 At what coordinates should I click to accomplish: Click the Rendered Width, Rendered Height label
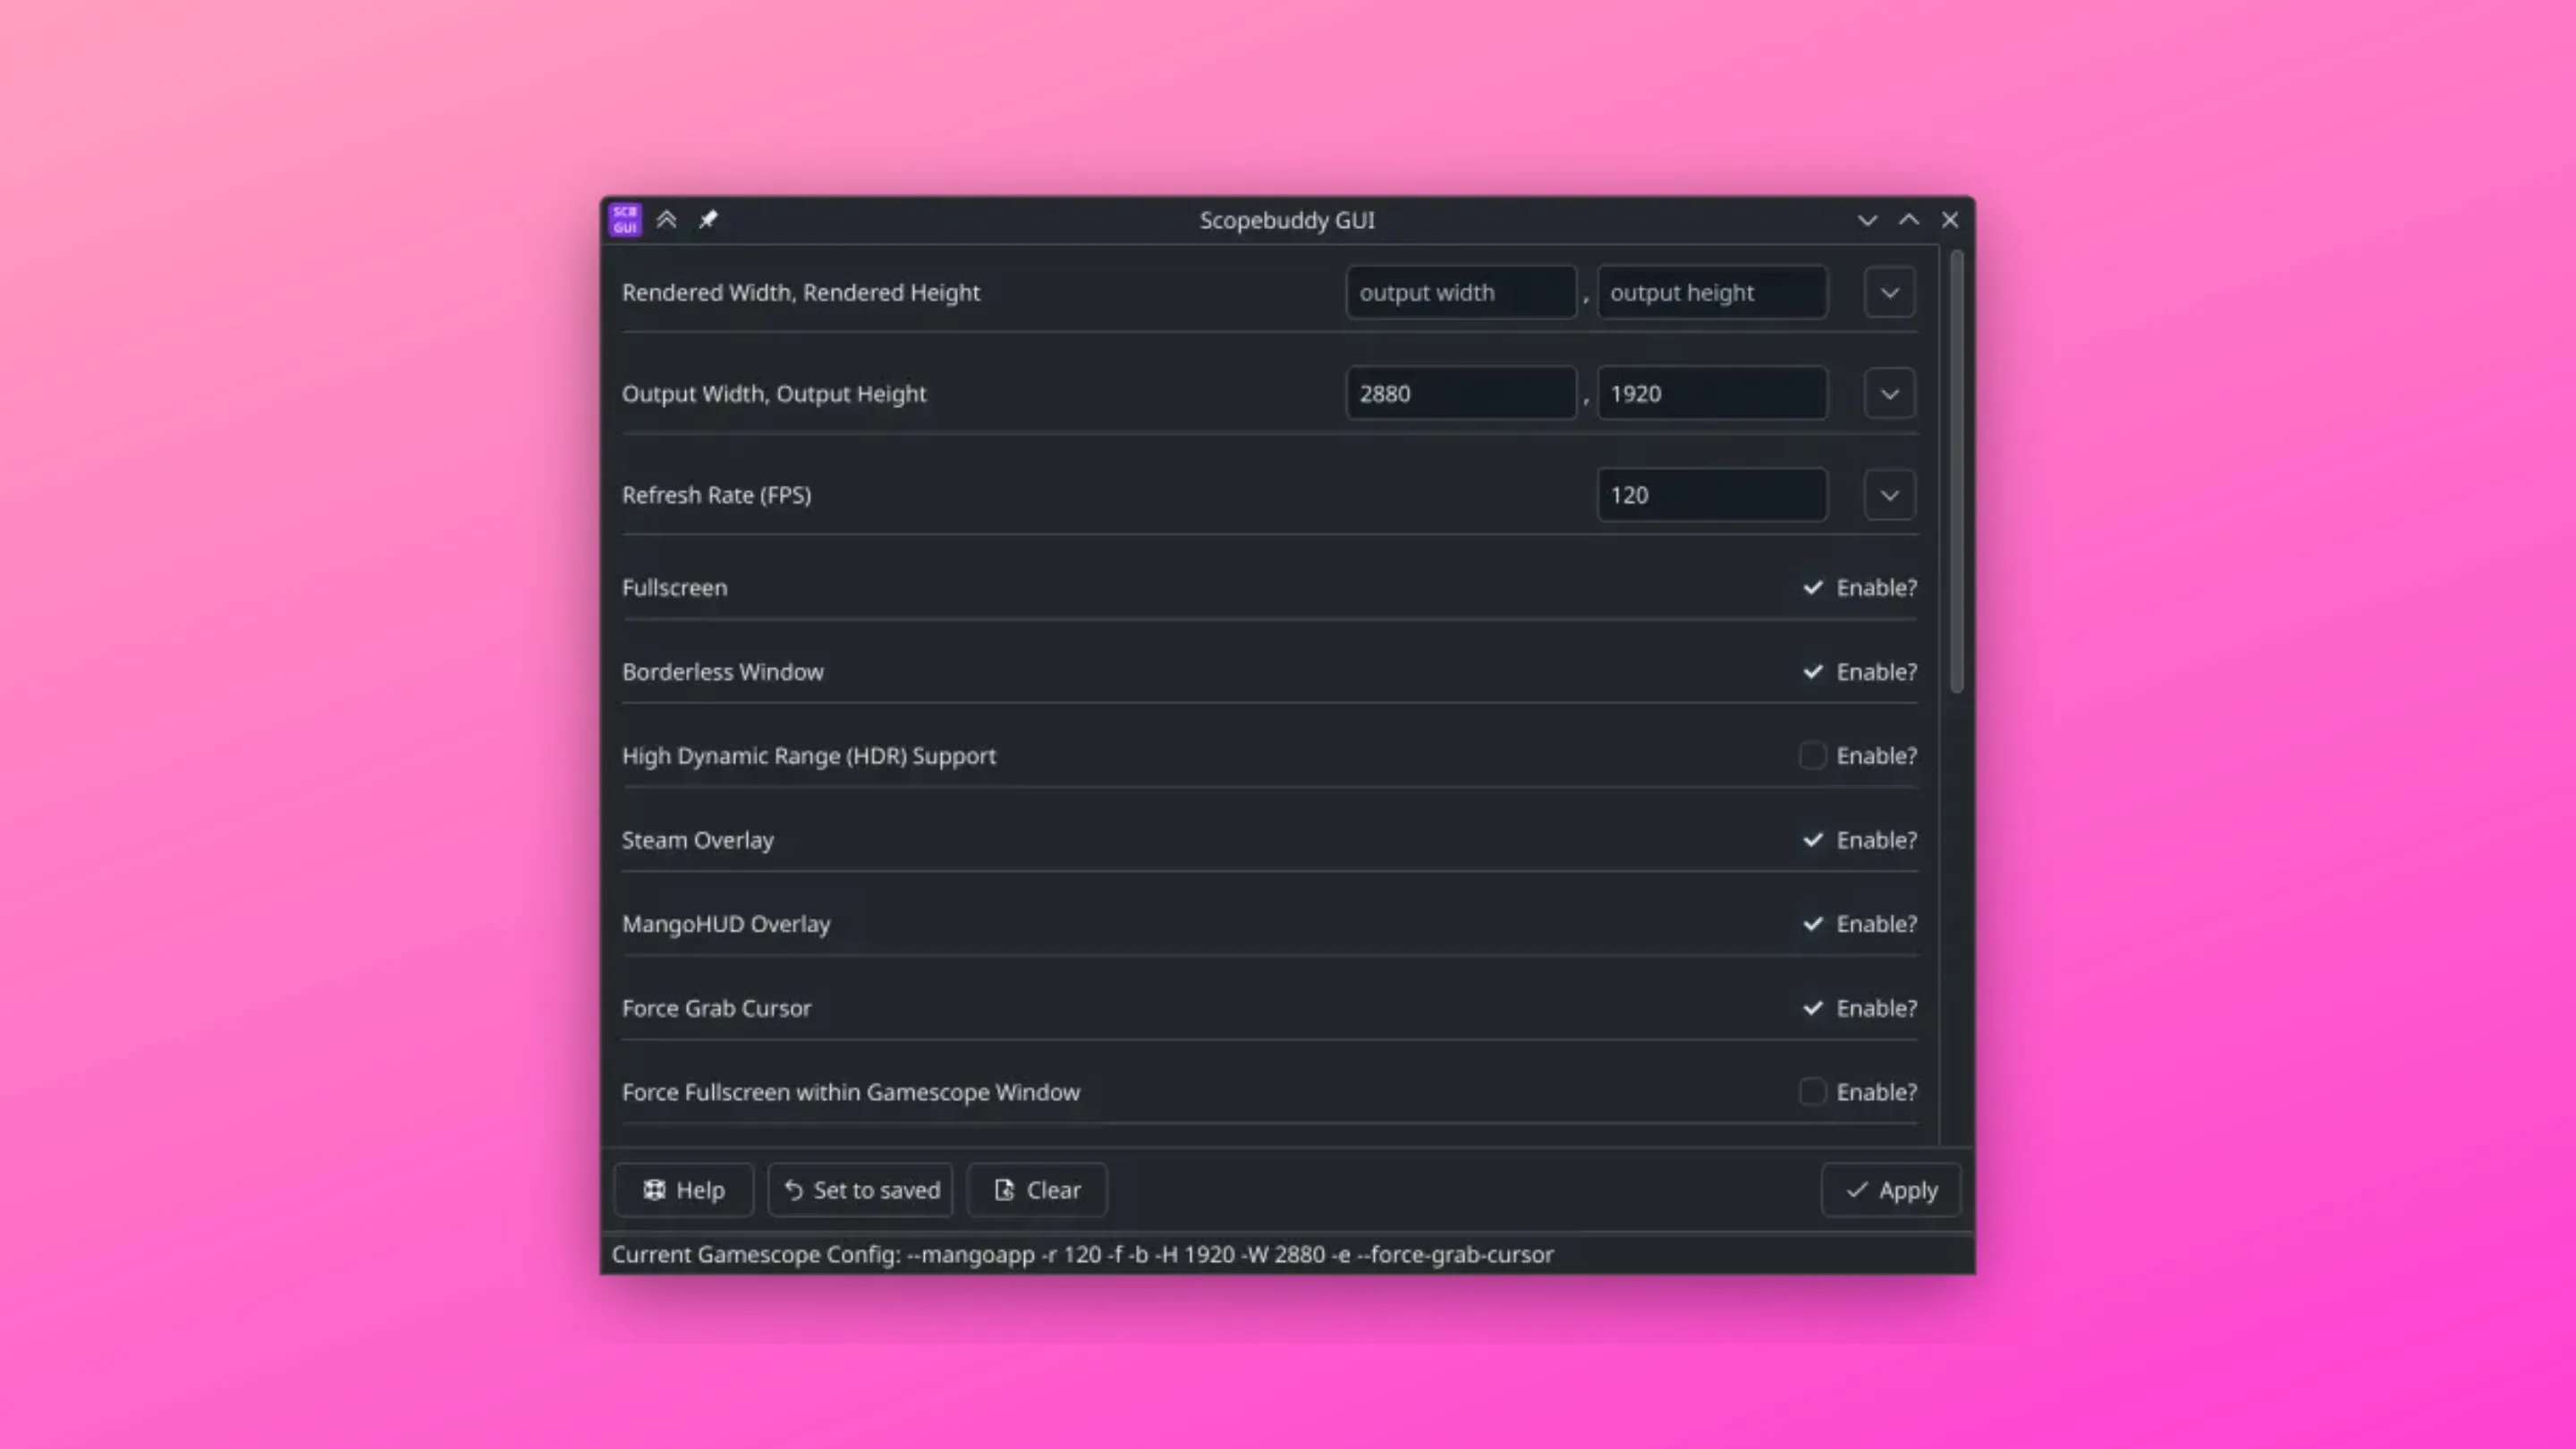pyautogui.click(x=801, y=293)
